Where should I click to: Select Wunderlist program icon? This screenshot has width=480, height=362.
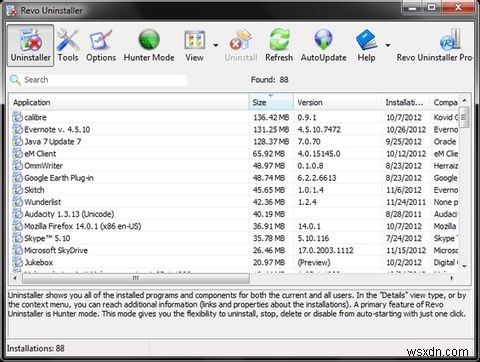point(17,202)
